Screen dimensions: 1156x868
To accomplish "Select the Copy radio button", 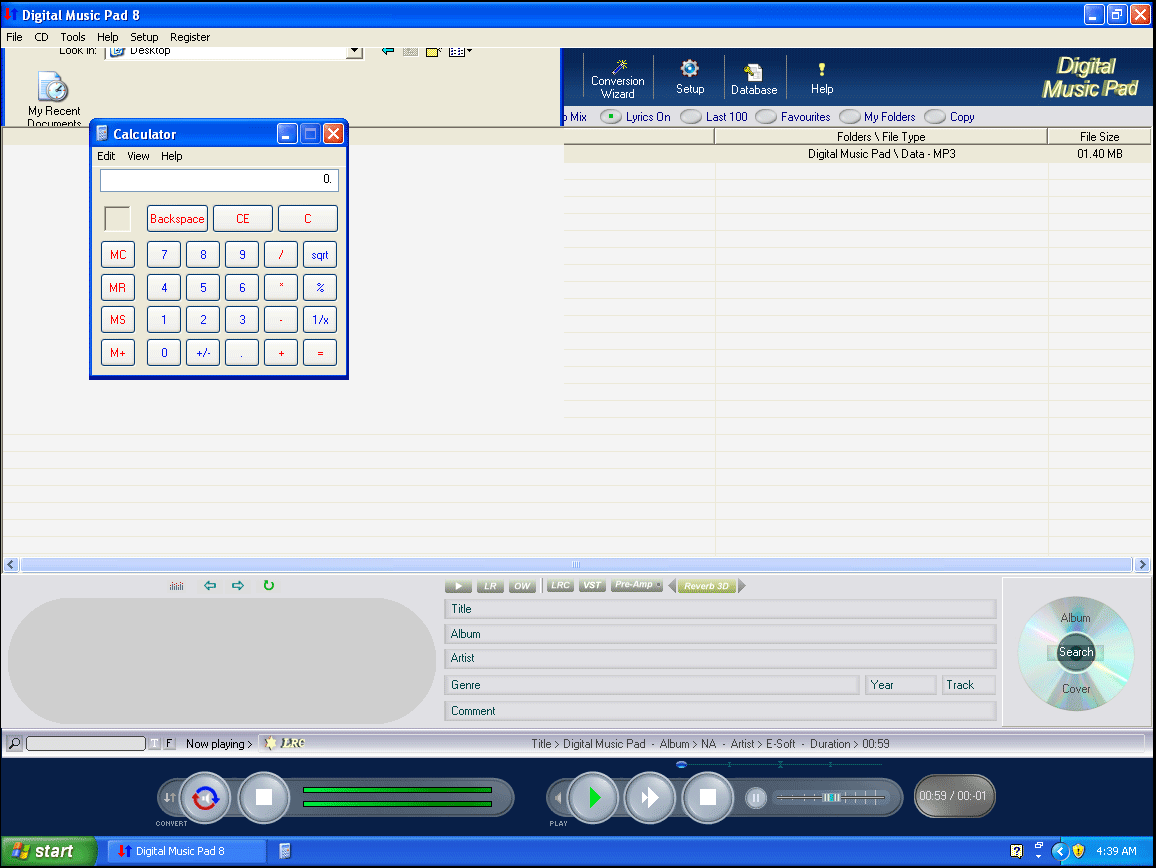I will click(x=935, y=117).
